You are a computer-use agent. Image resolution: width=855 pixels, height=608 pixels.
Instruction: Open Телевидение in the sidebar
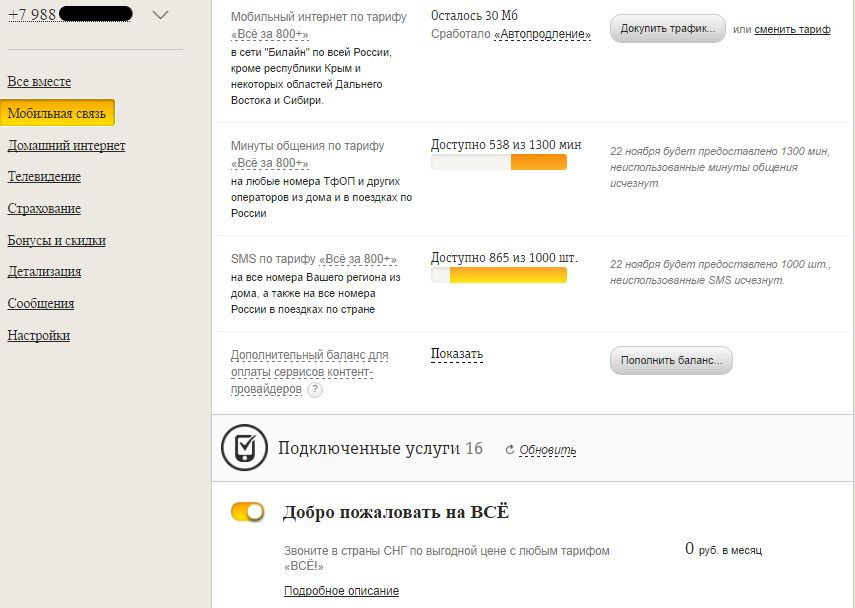coord(44,177)
